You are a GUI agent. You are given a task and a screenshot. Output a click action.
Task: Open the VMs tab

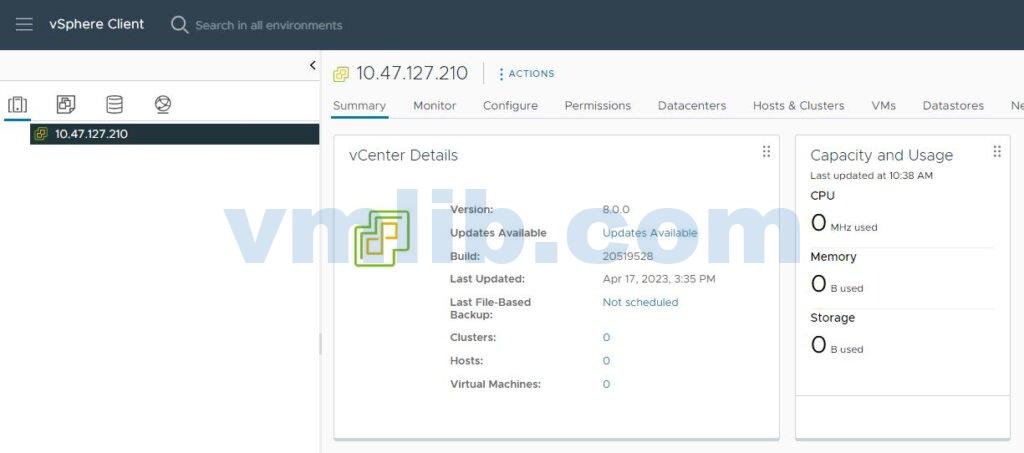click(x=883, y=106)
